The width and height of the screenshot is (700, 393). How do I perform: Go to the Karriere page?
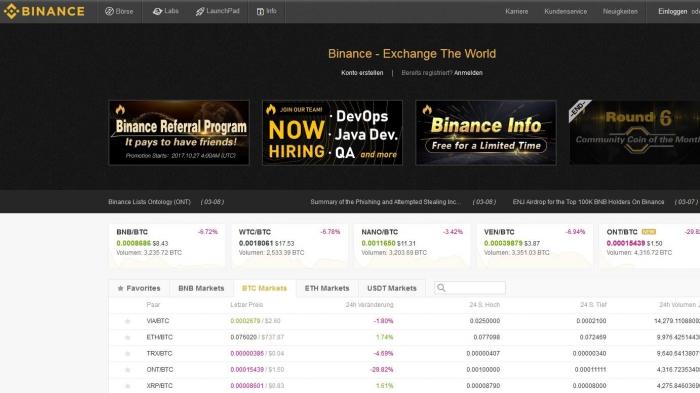click(517, 12)
